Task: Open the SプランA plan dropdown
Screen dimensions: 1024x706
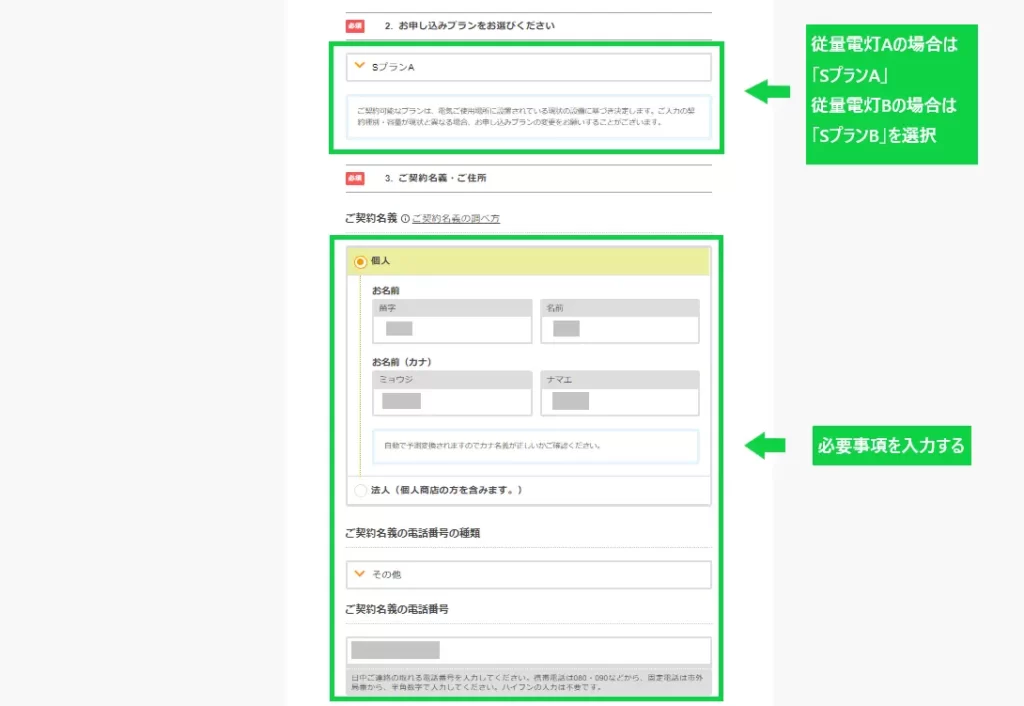Action: click(x=528, y=67)
